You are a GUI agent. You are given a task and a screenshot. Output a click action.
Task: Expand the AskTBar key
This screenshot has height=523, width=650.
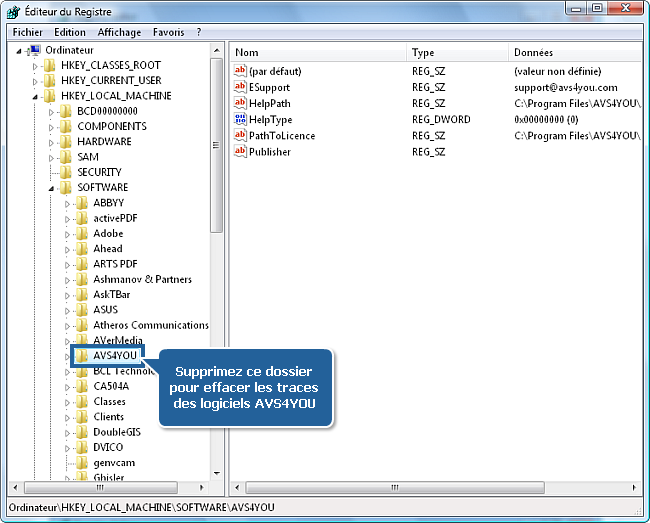coord(67,295)
